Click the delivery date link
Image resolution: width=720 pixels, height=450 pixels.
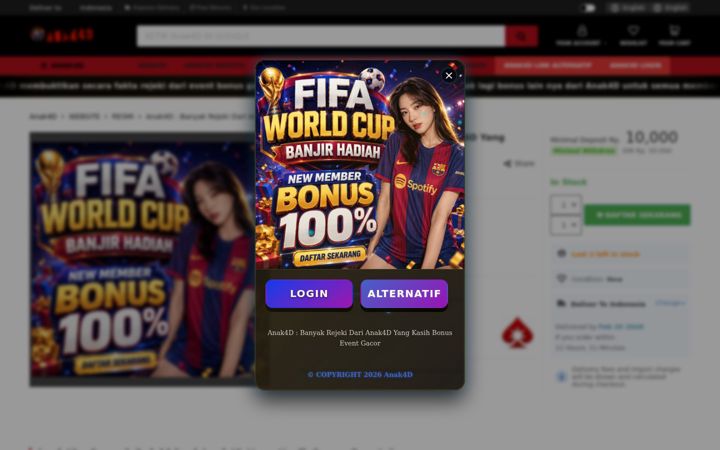coord(621,327)
